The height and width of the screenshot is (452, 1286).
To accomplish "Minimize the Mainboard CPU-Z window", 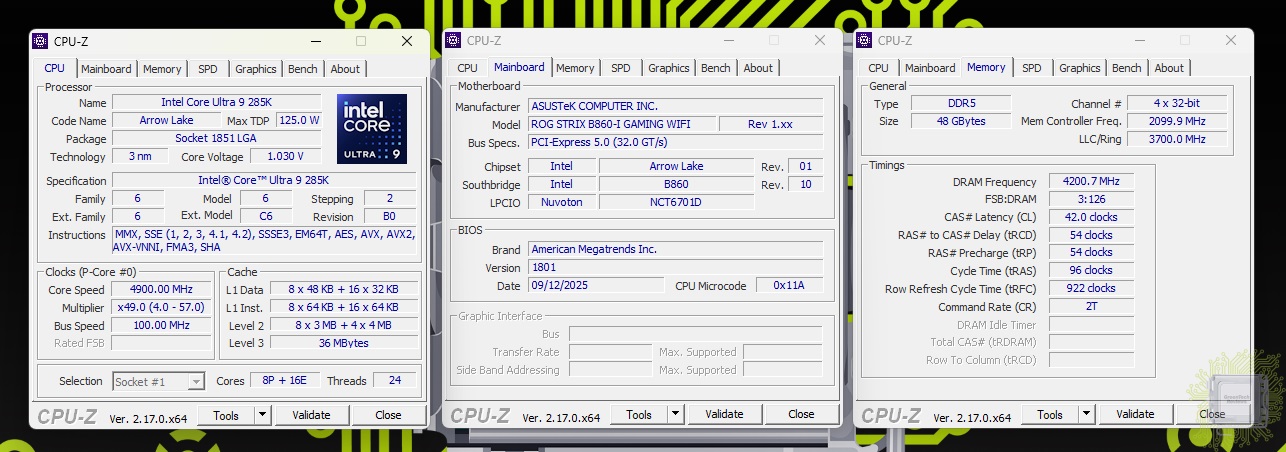I will coord(728,40).
